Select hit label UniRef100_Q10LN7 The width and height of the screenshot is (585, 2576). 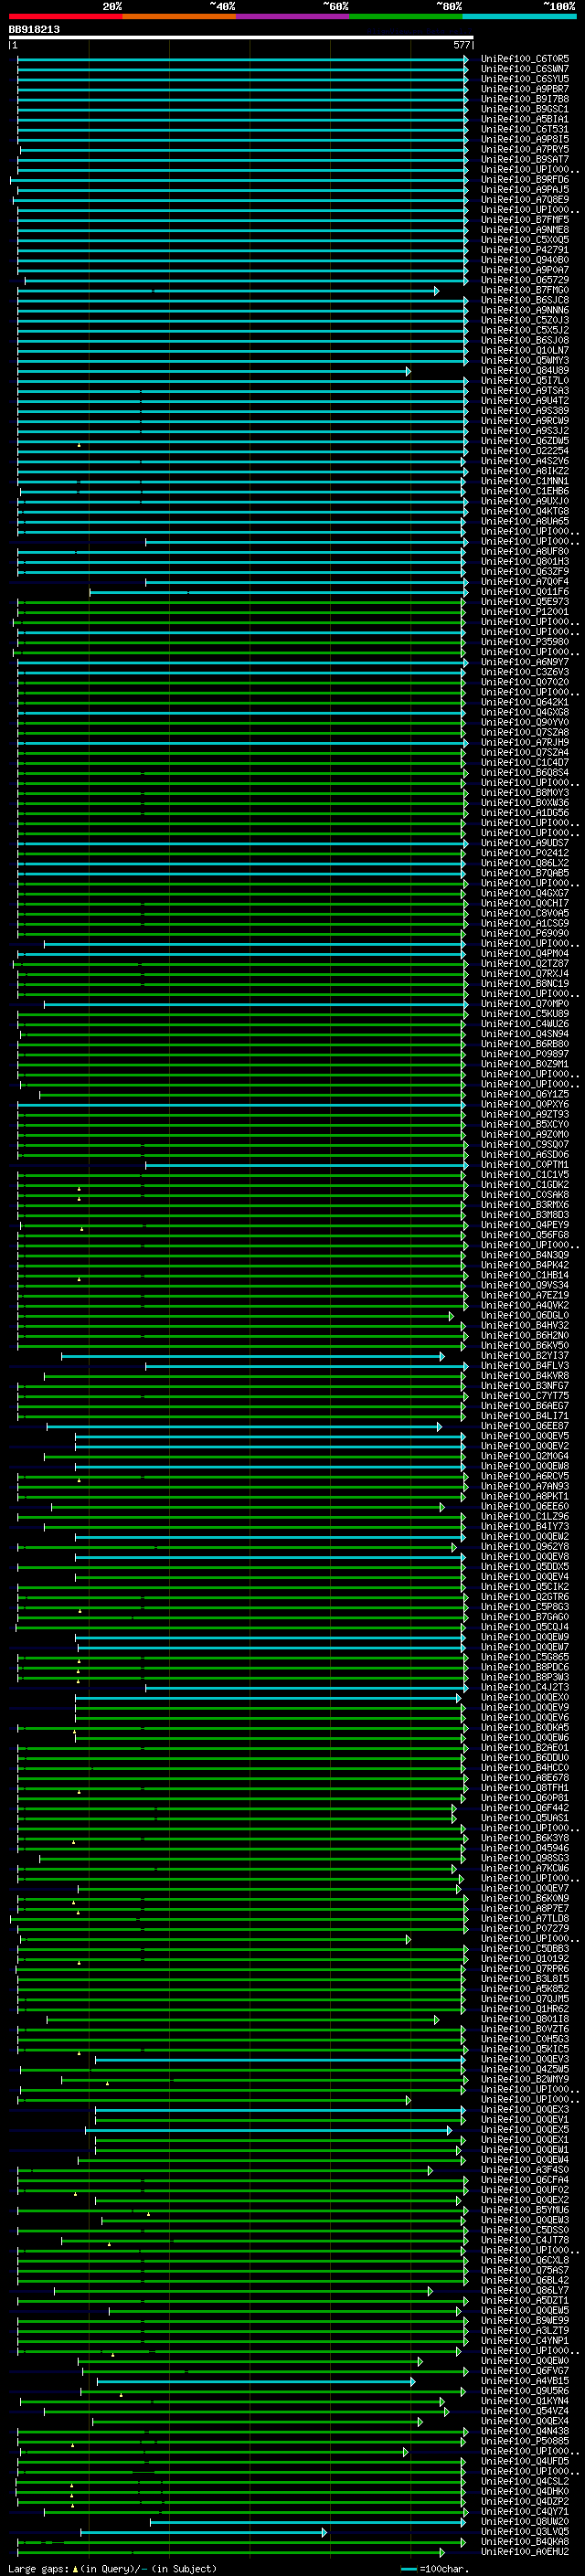[x=525, y=350]
